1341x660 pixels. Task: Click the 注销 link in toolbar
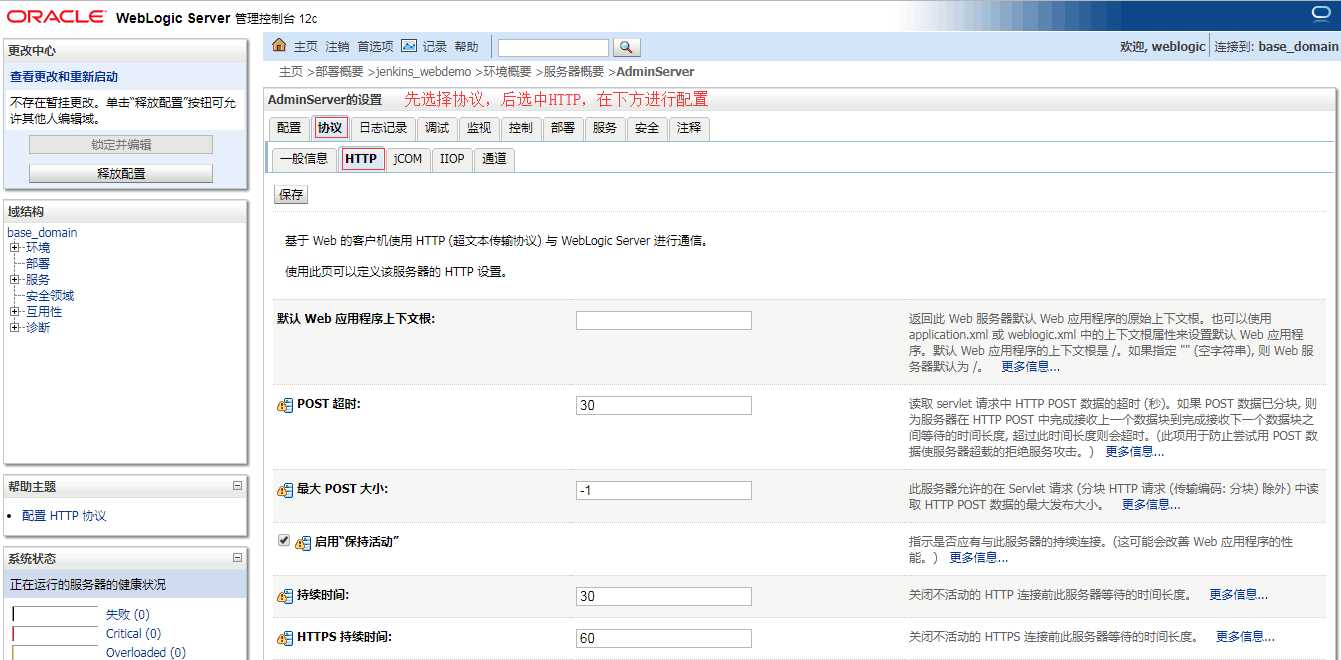[338, 47]
